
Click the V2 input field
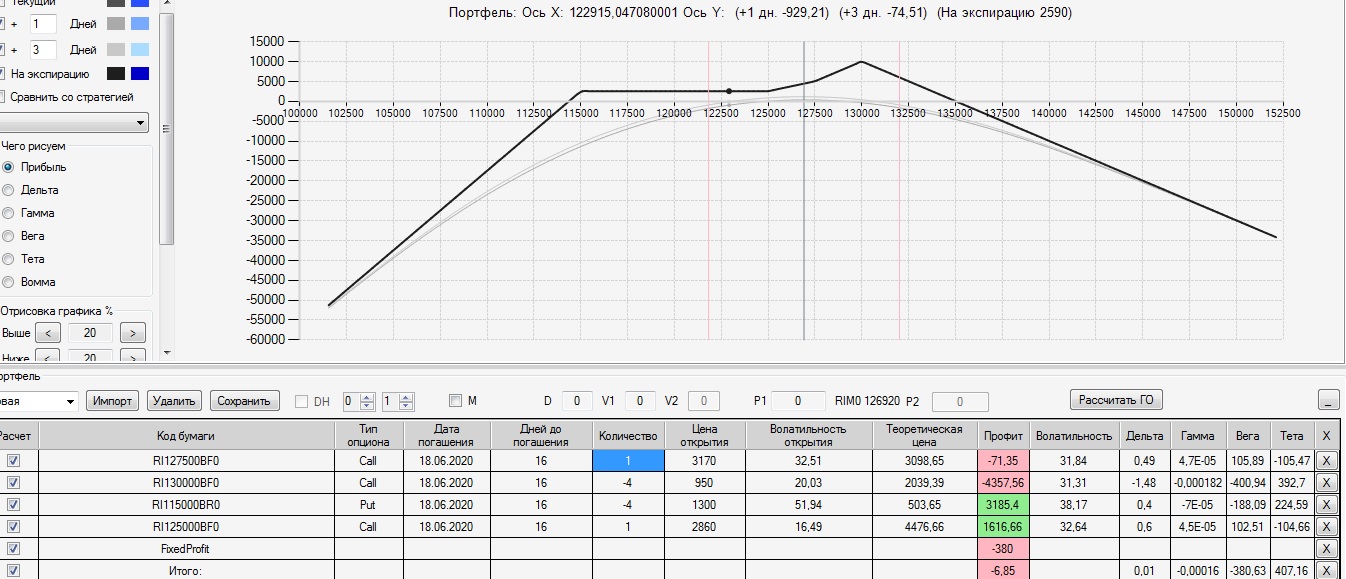703,401
